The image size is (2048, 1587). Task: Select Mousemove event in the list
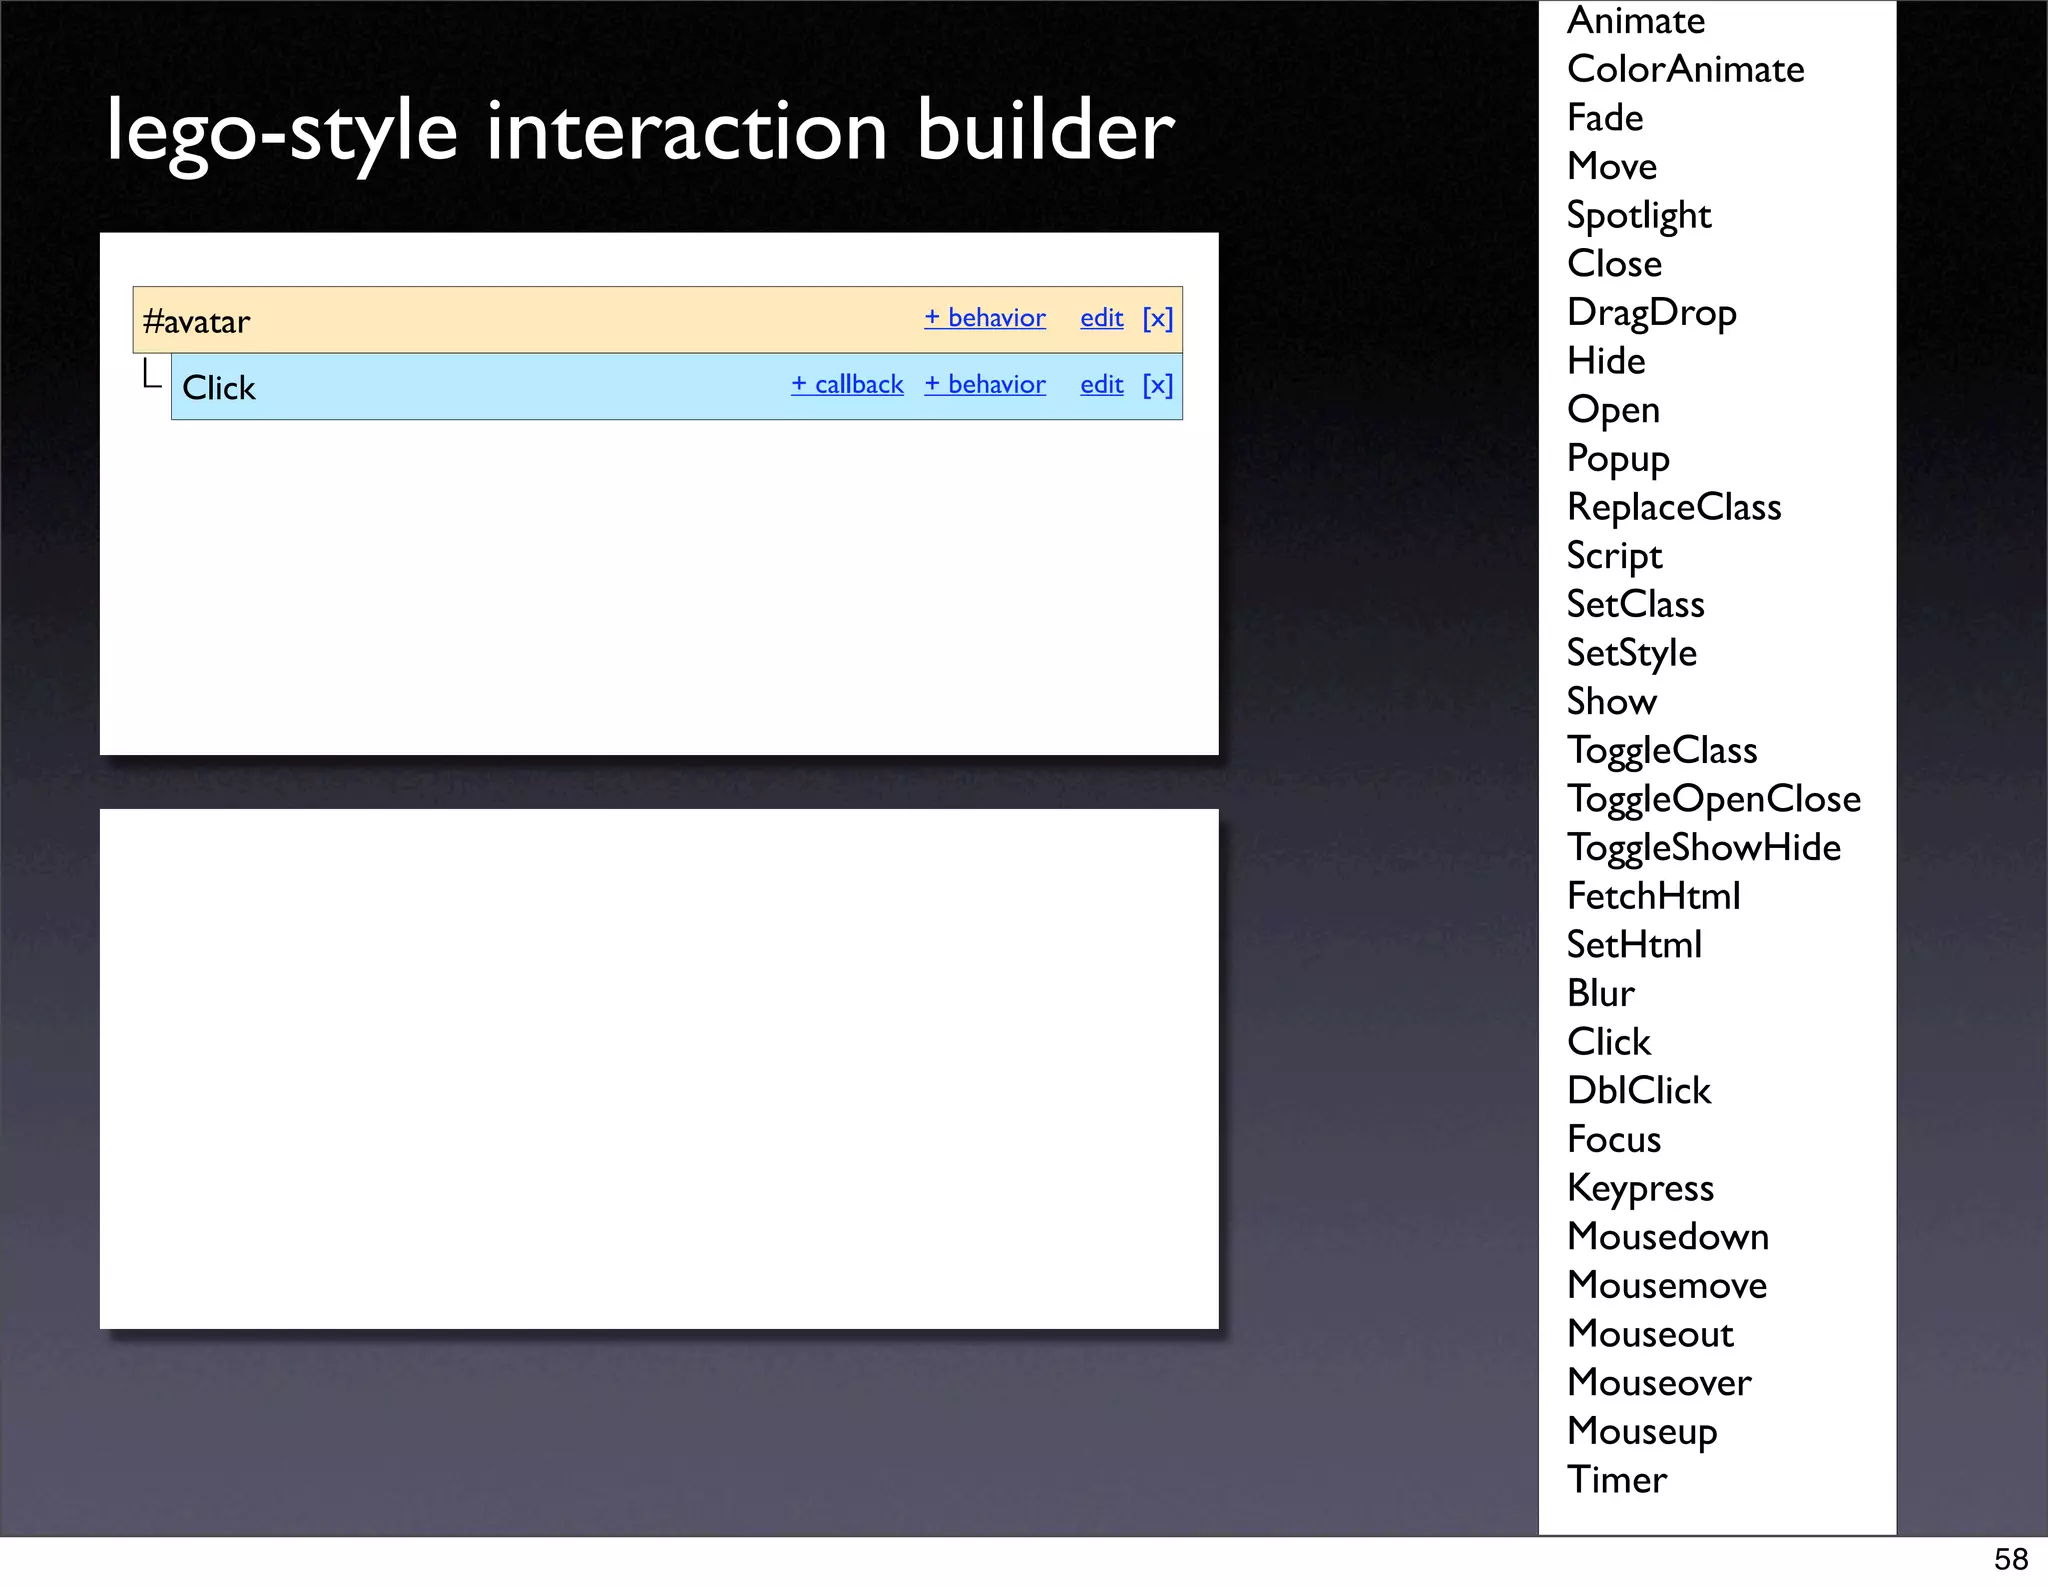tap(1667, 1286)
